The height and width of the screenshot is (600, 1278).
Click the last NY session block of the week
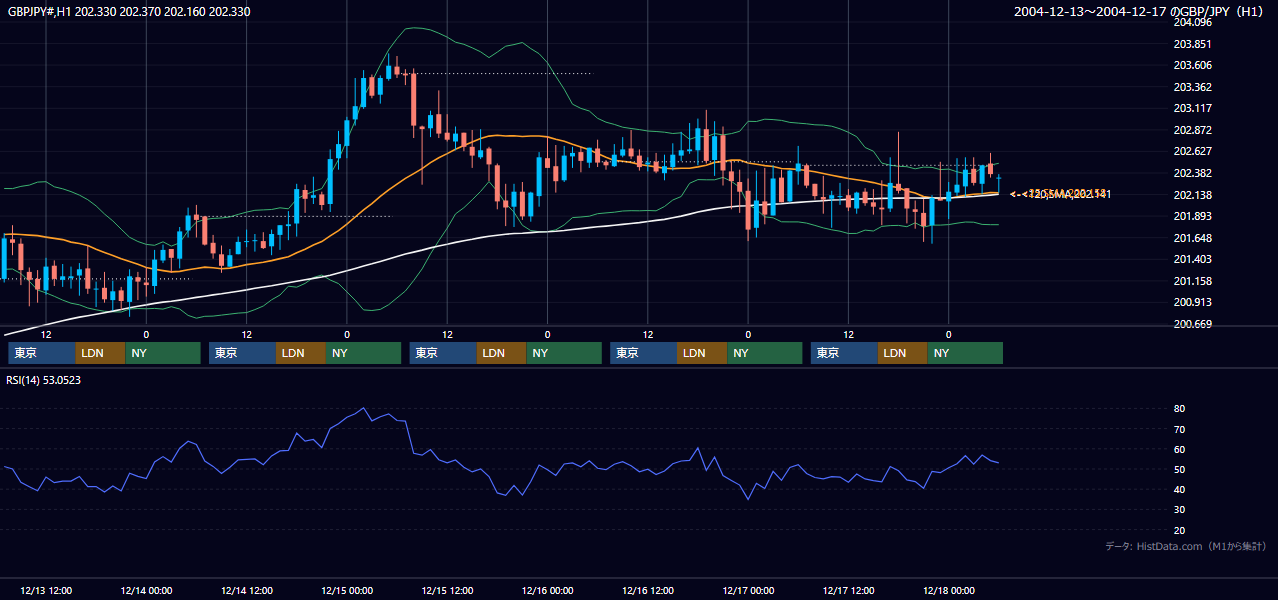(x=965, y=353)
